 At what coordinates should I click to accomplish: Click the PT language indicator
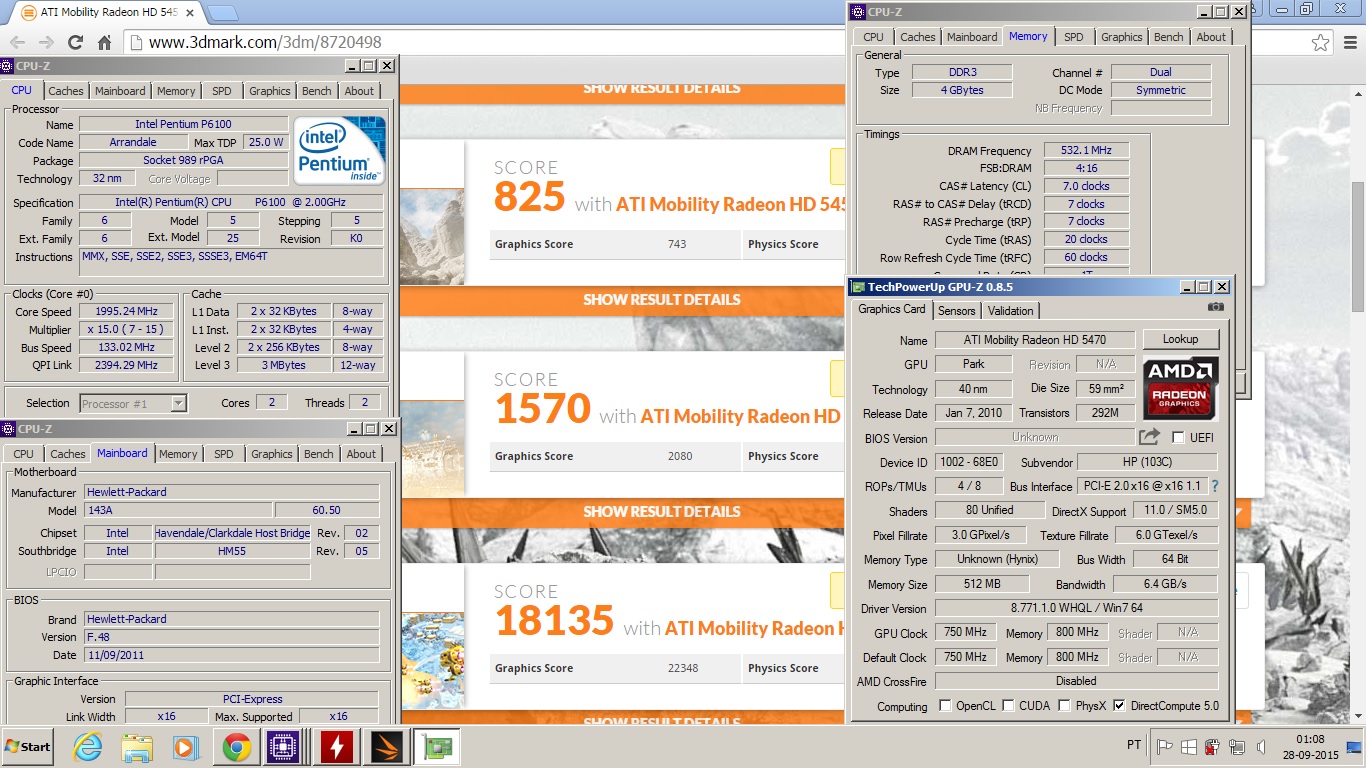[1133, 746]
